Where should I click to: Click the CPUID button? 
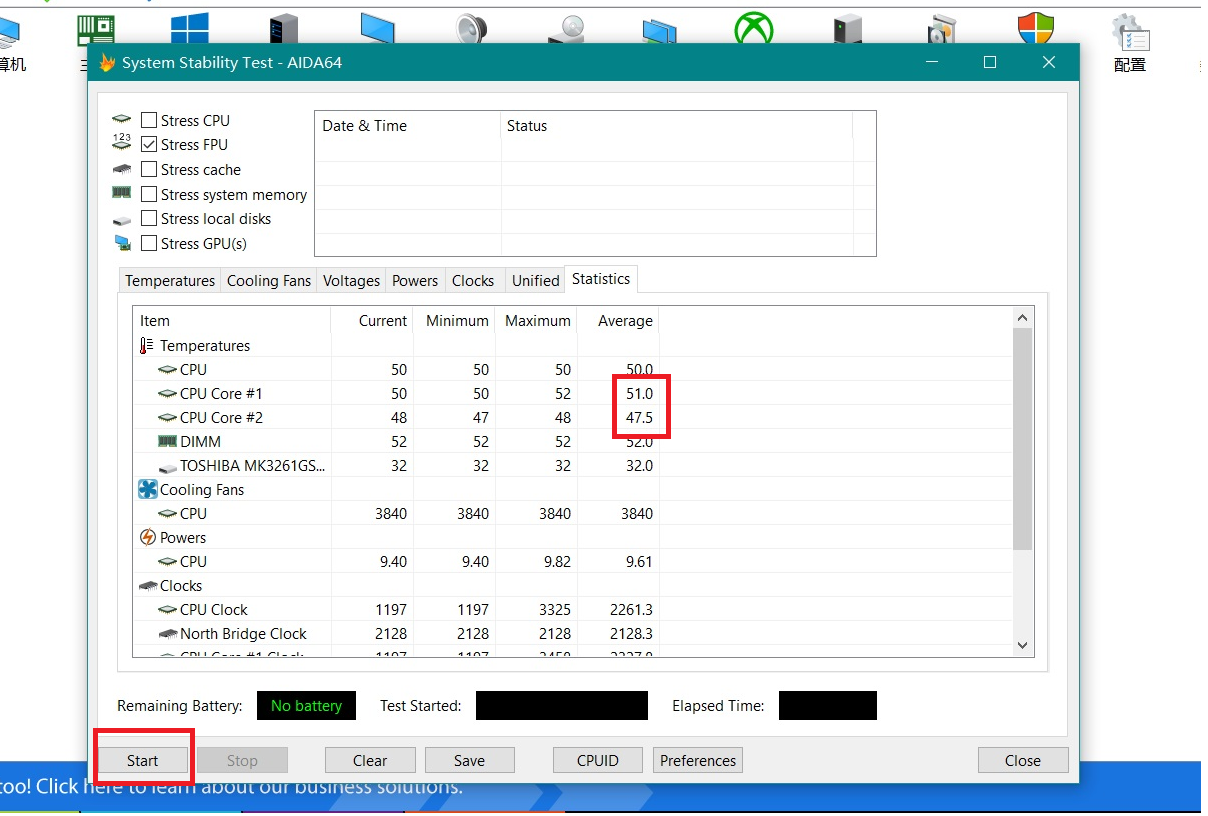pos(598,761)
